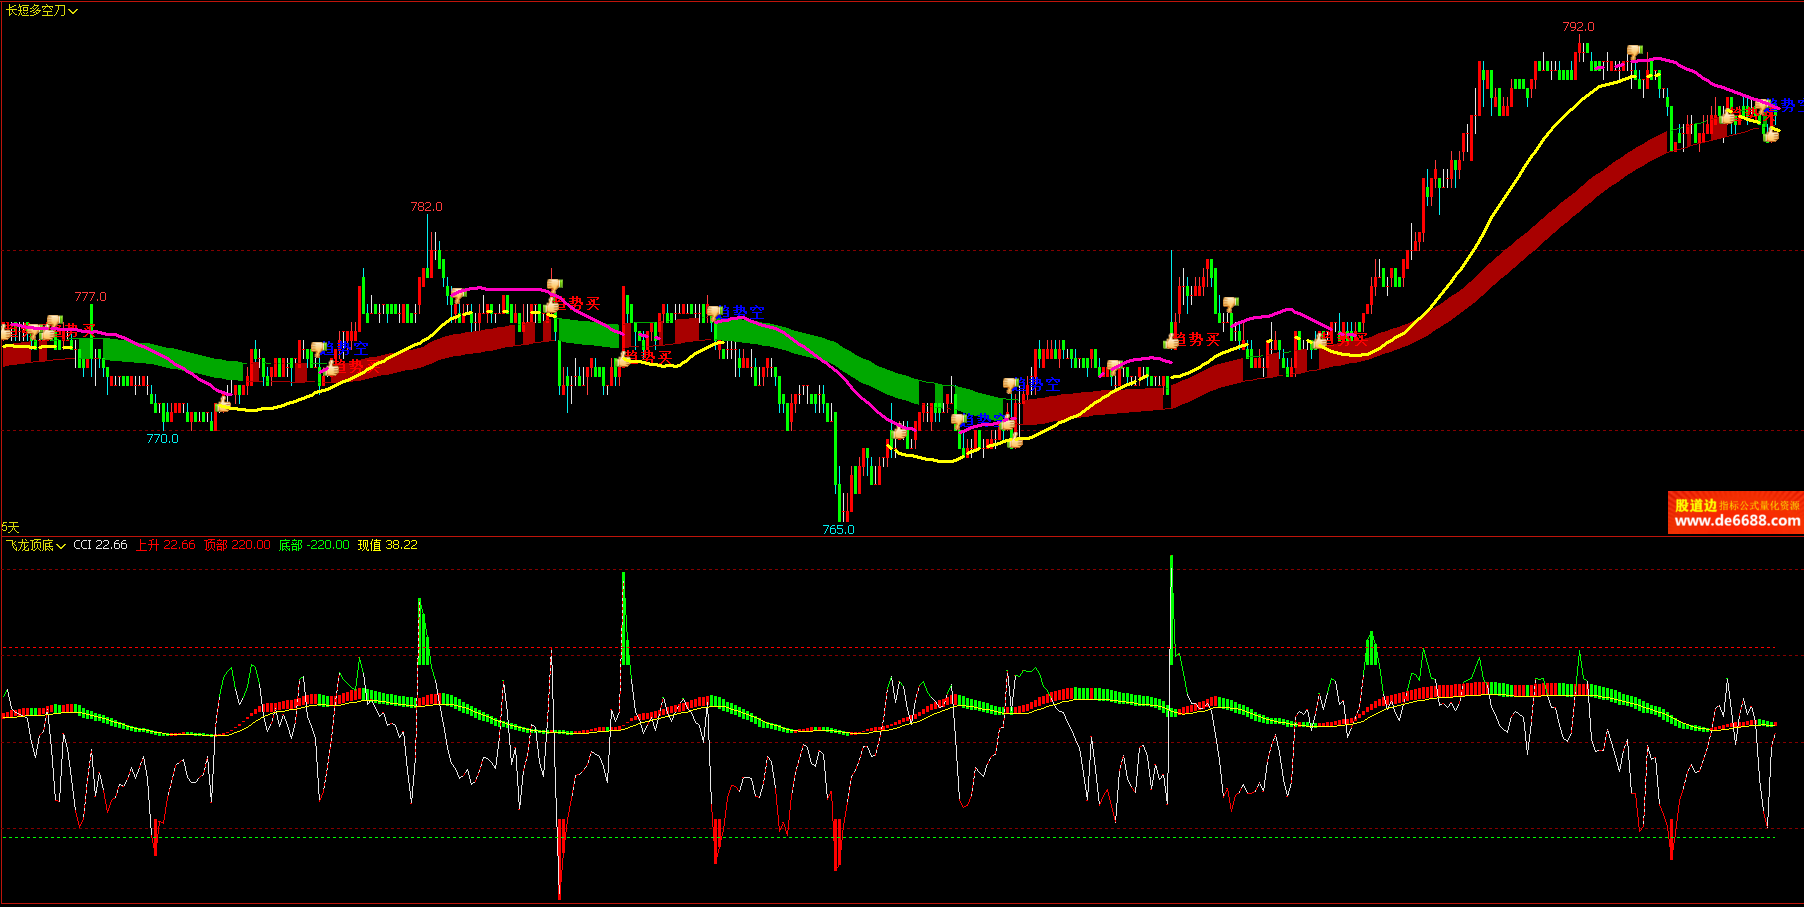
Task: Click the 现值 38.22 indicator value
Action: point(388,545)
